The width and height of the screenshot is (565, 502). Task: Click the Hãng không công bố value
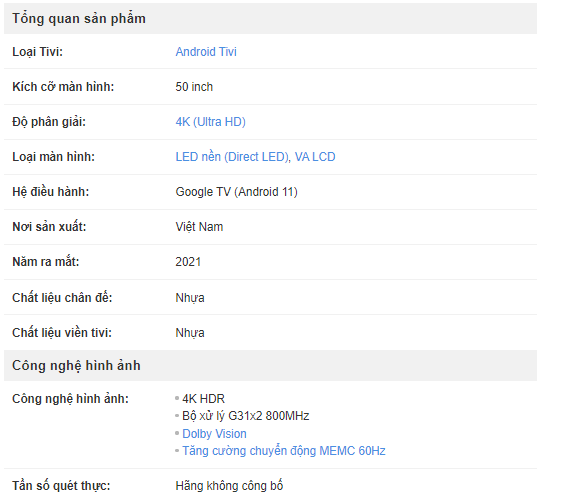coord(229,486)
